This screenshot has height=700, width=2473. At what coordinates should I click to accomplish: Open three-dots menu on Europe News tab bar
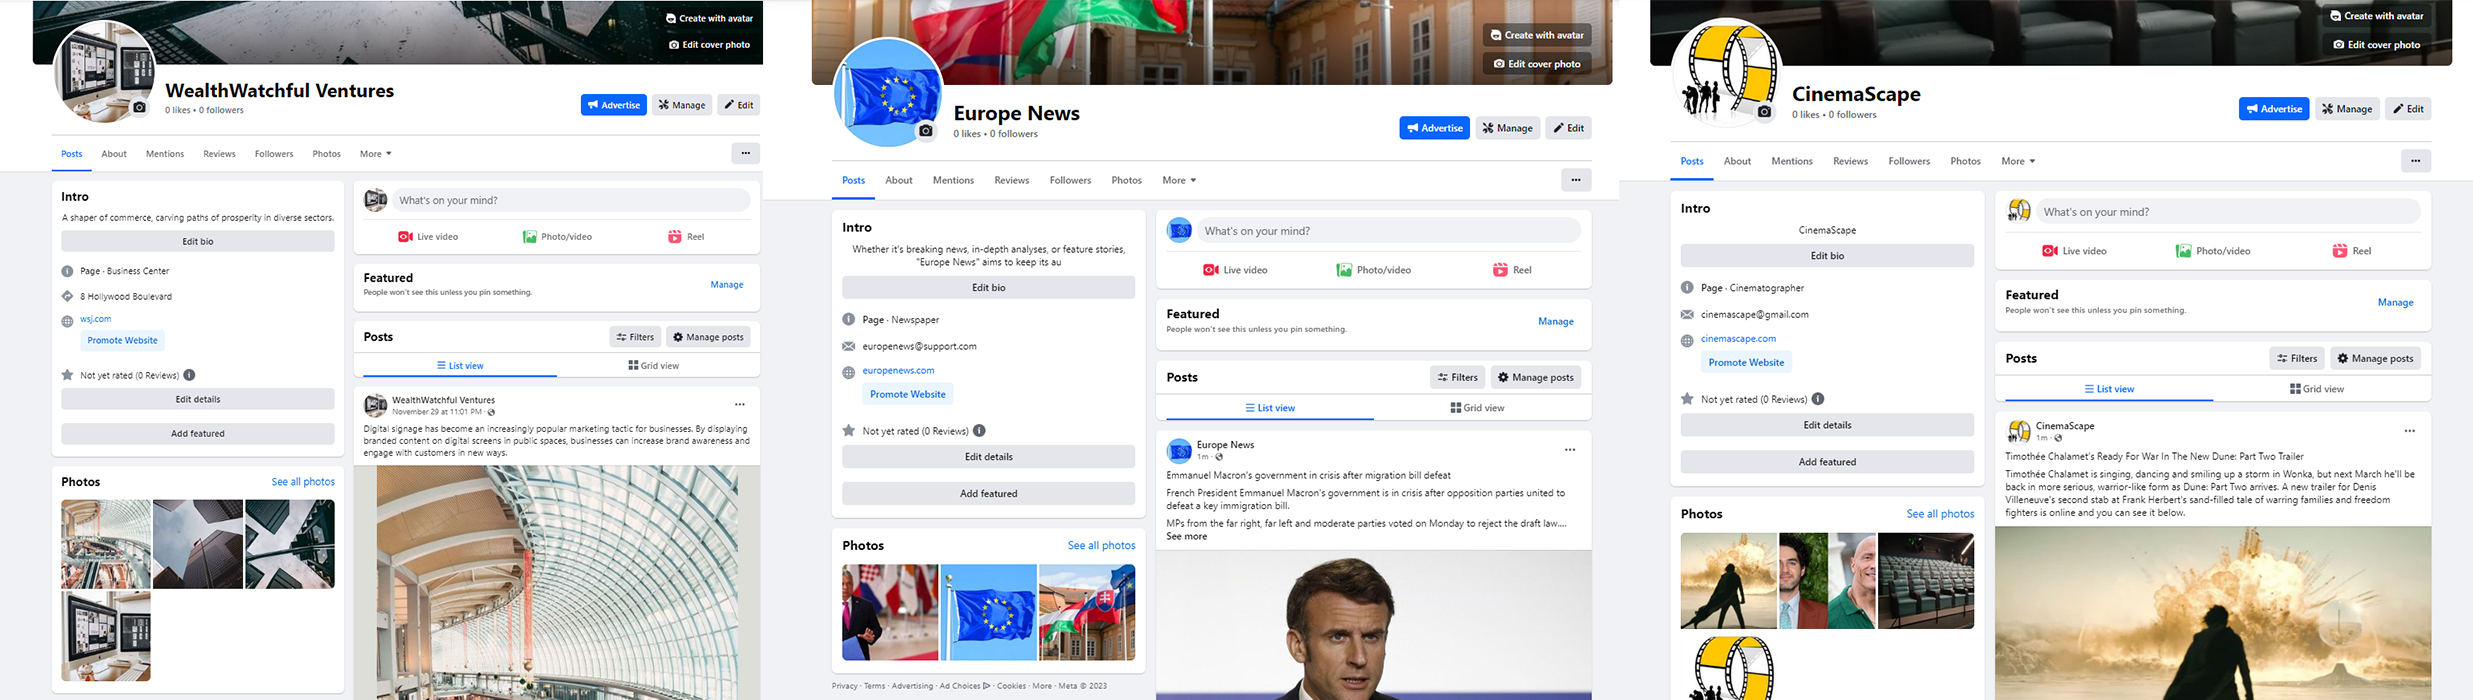tap(1576, 180)
